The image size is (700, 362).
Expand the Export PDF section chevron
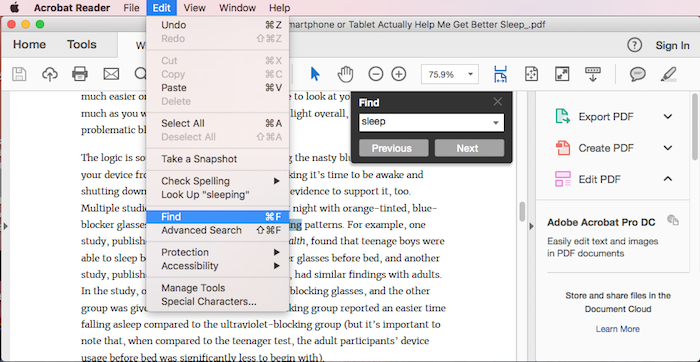pos(667,117)
